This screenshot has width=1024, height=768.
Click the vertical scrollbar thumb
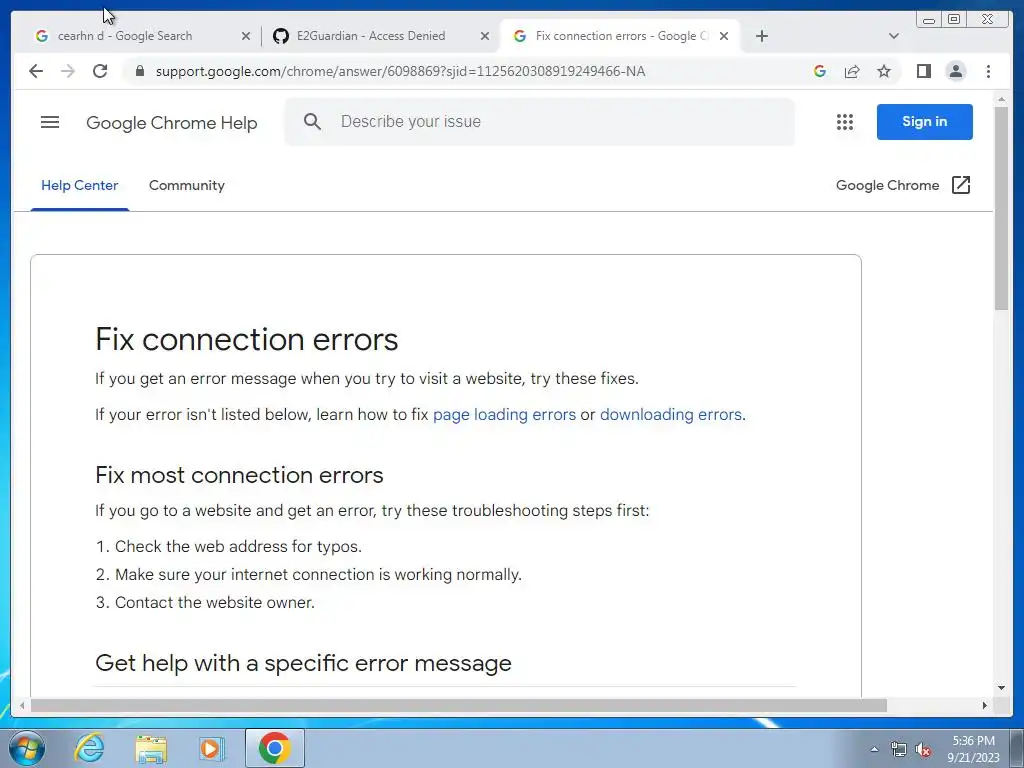(1001, 208)
